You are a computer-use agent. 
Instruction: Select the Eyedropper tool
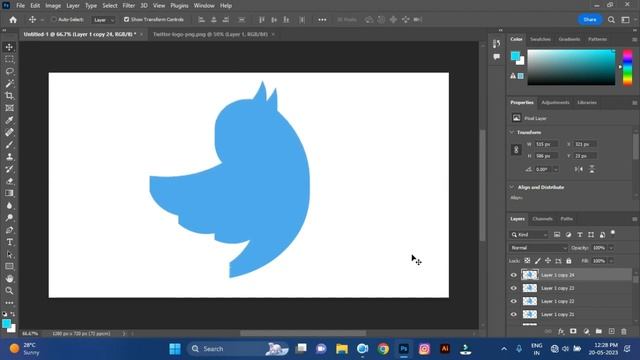pos(9,120)
